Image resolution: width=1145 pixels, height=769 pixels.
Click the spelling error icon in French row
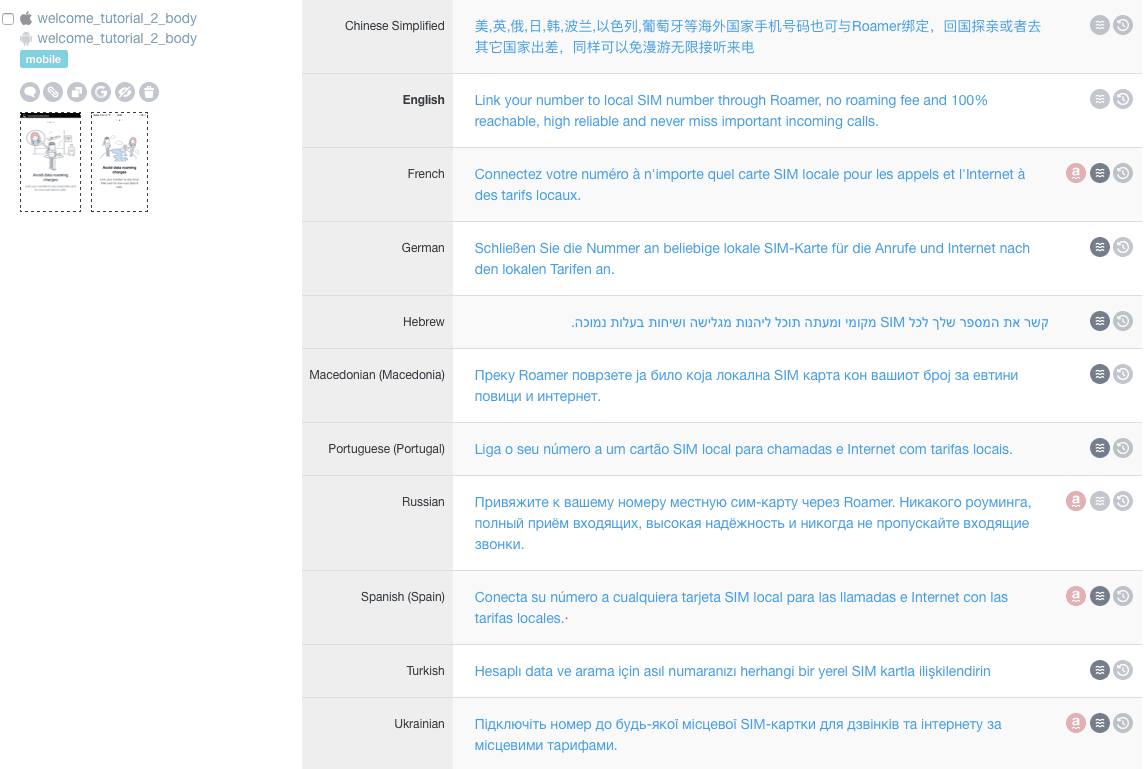coord(1076,173)
